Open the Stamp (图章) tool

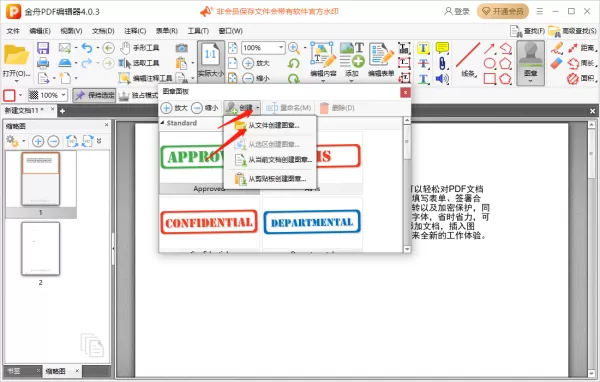click(x=530, y=63)
